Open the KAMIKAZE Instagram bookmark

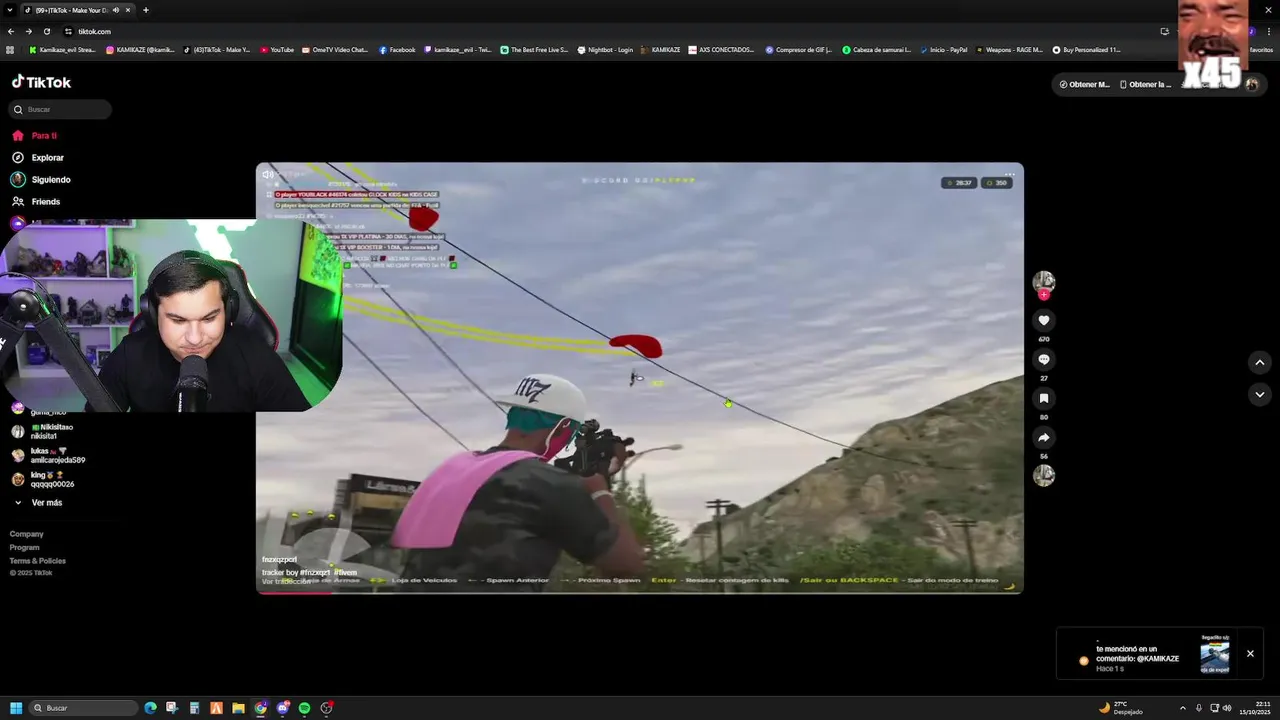tap(140, 49)
